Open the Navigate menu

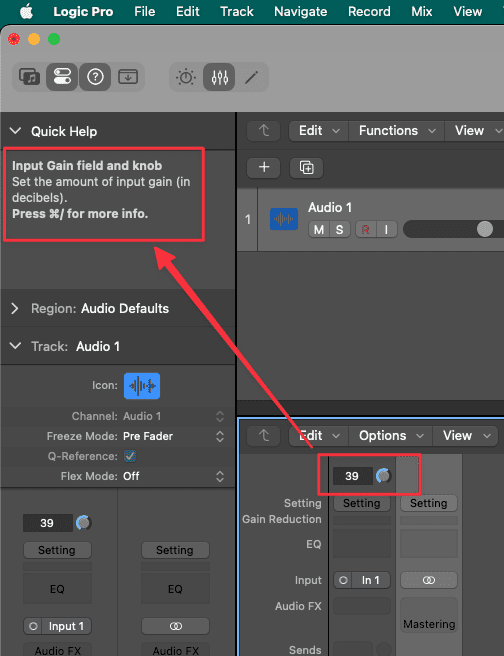tap(301, 12)
